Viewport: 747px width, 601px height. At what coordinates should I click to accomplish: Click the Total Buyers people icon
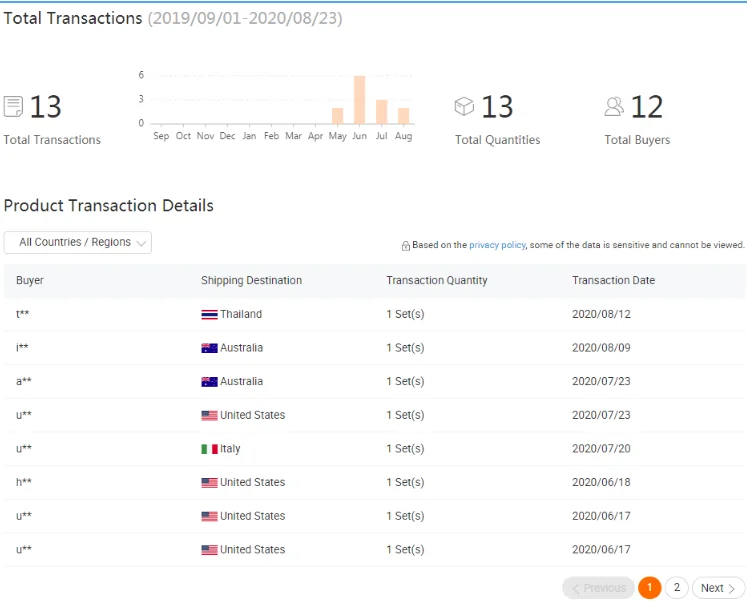[614, 106]
